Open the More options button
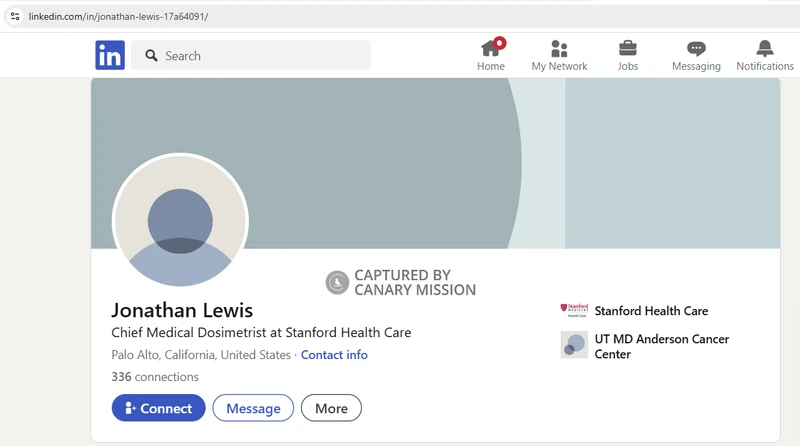 (331, 408)
